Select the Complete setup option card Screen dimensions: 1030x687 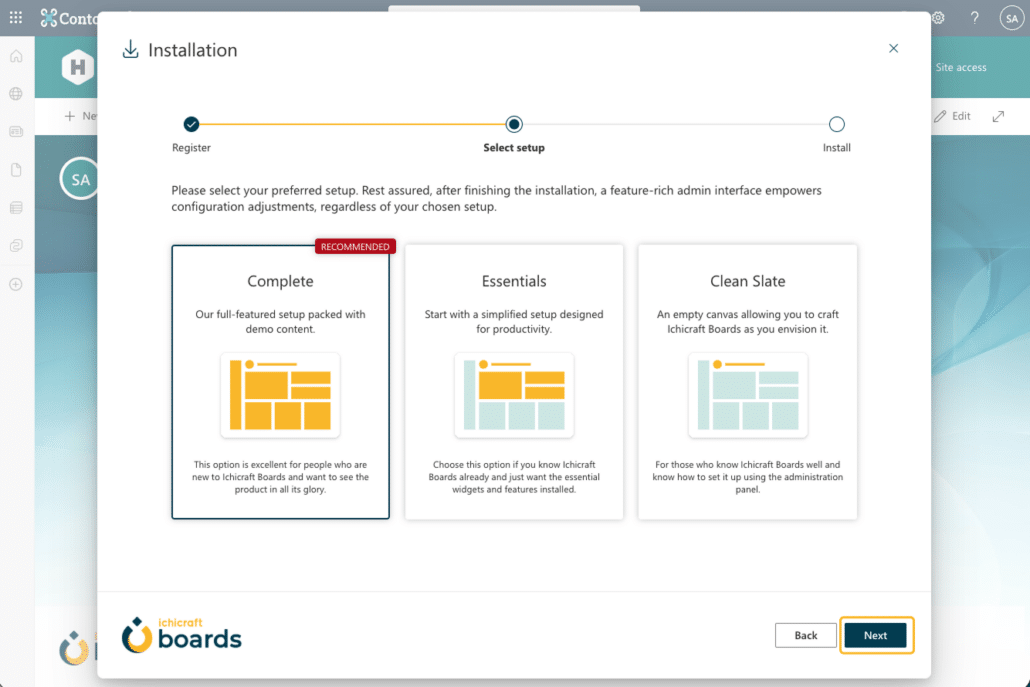pos(280,382)
